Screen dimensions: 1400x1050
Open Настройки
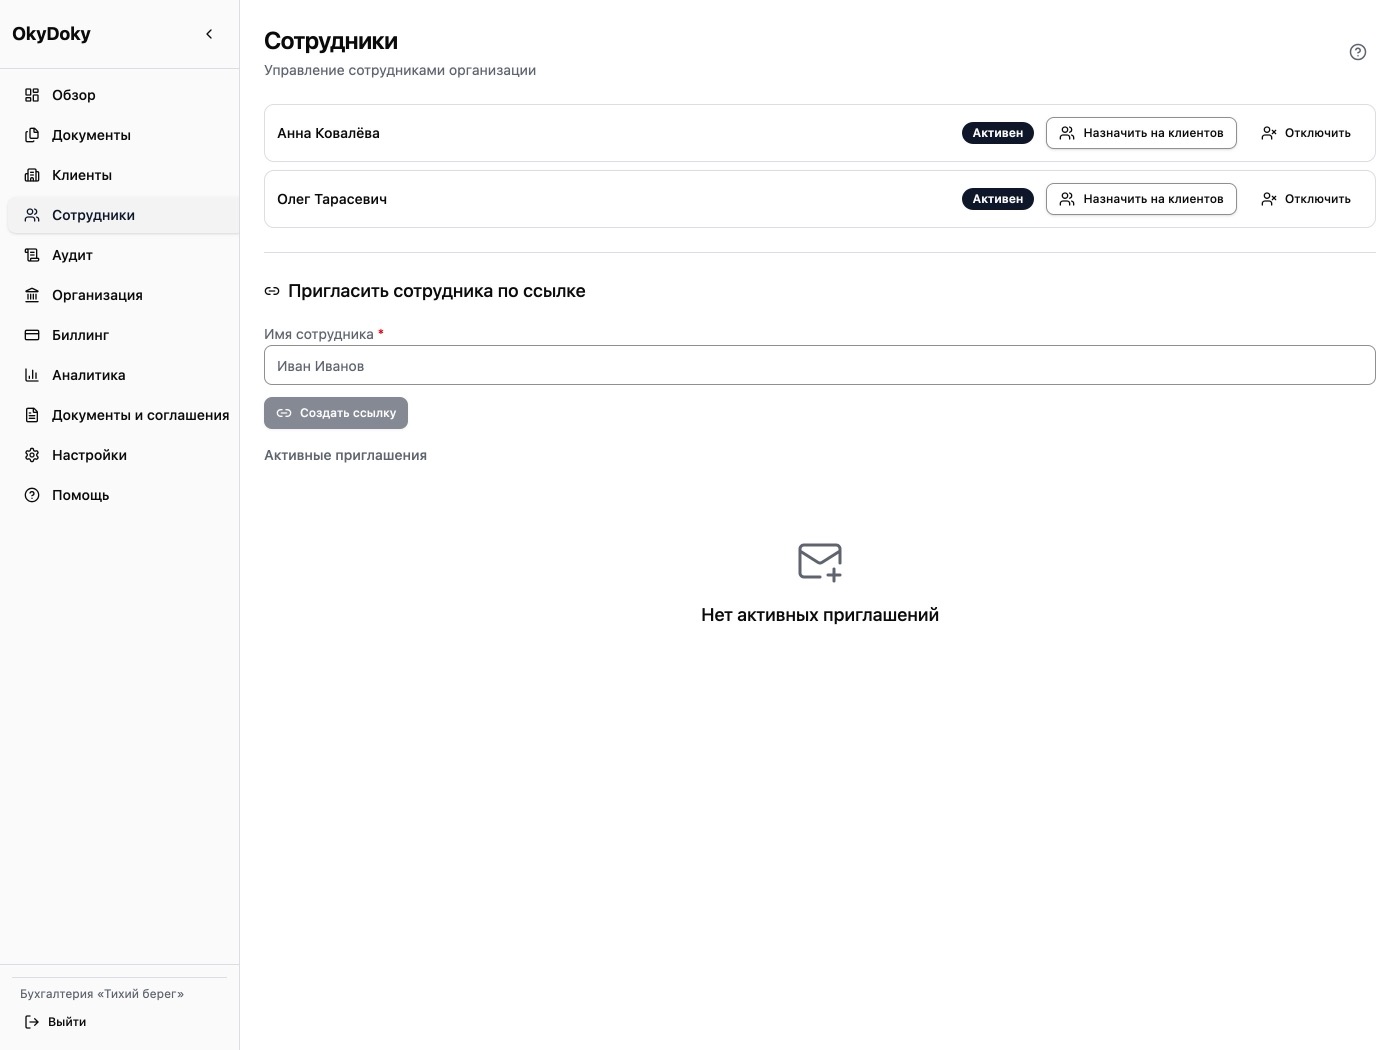tap(123, 455)
